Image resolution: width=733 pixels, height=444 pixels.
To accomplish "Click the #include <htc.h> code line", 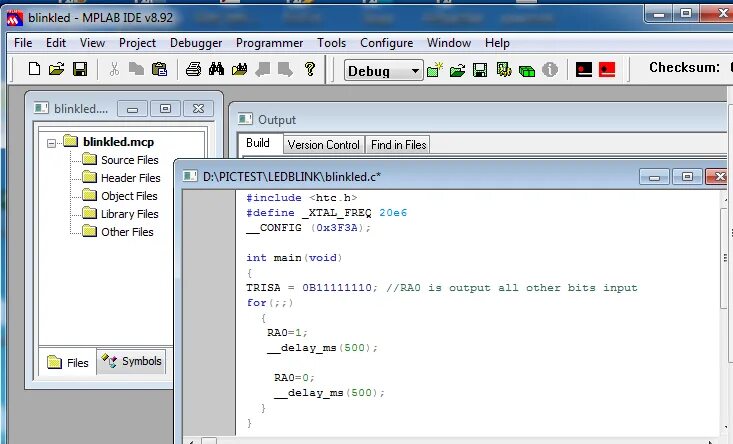I will [302, 198].
